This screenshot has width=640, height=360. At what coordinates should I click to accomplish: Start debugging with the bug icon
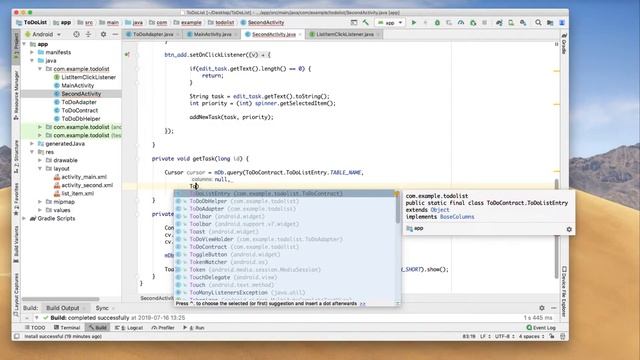pyautogui.click(x=437, y=23)
